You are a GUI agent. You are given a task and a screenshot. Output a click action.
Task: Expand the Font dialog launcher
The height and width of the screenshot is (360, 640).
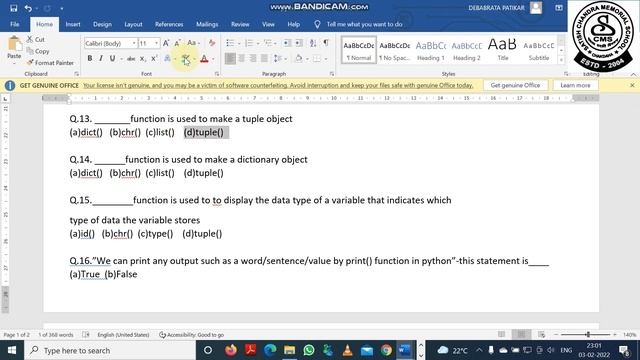coord(217,74)
